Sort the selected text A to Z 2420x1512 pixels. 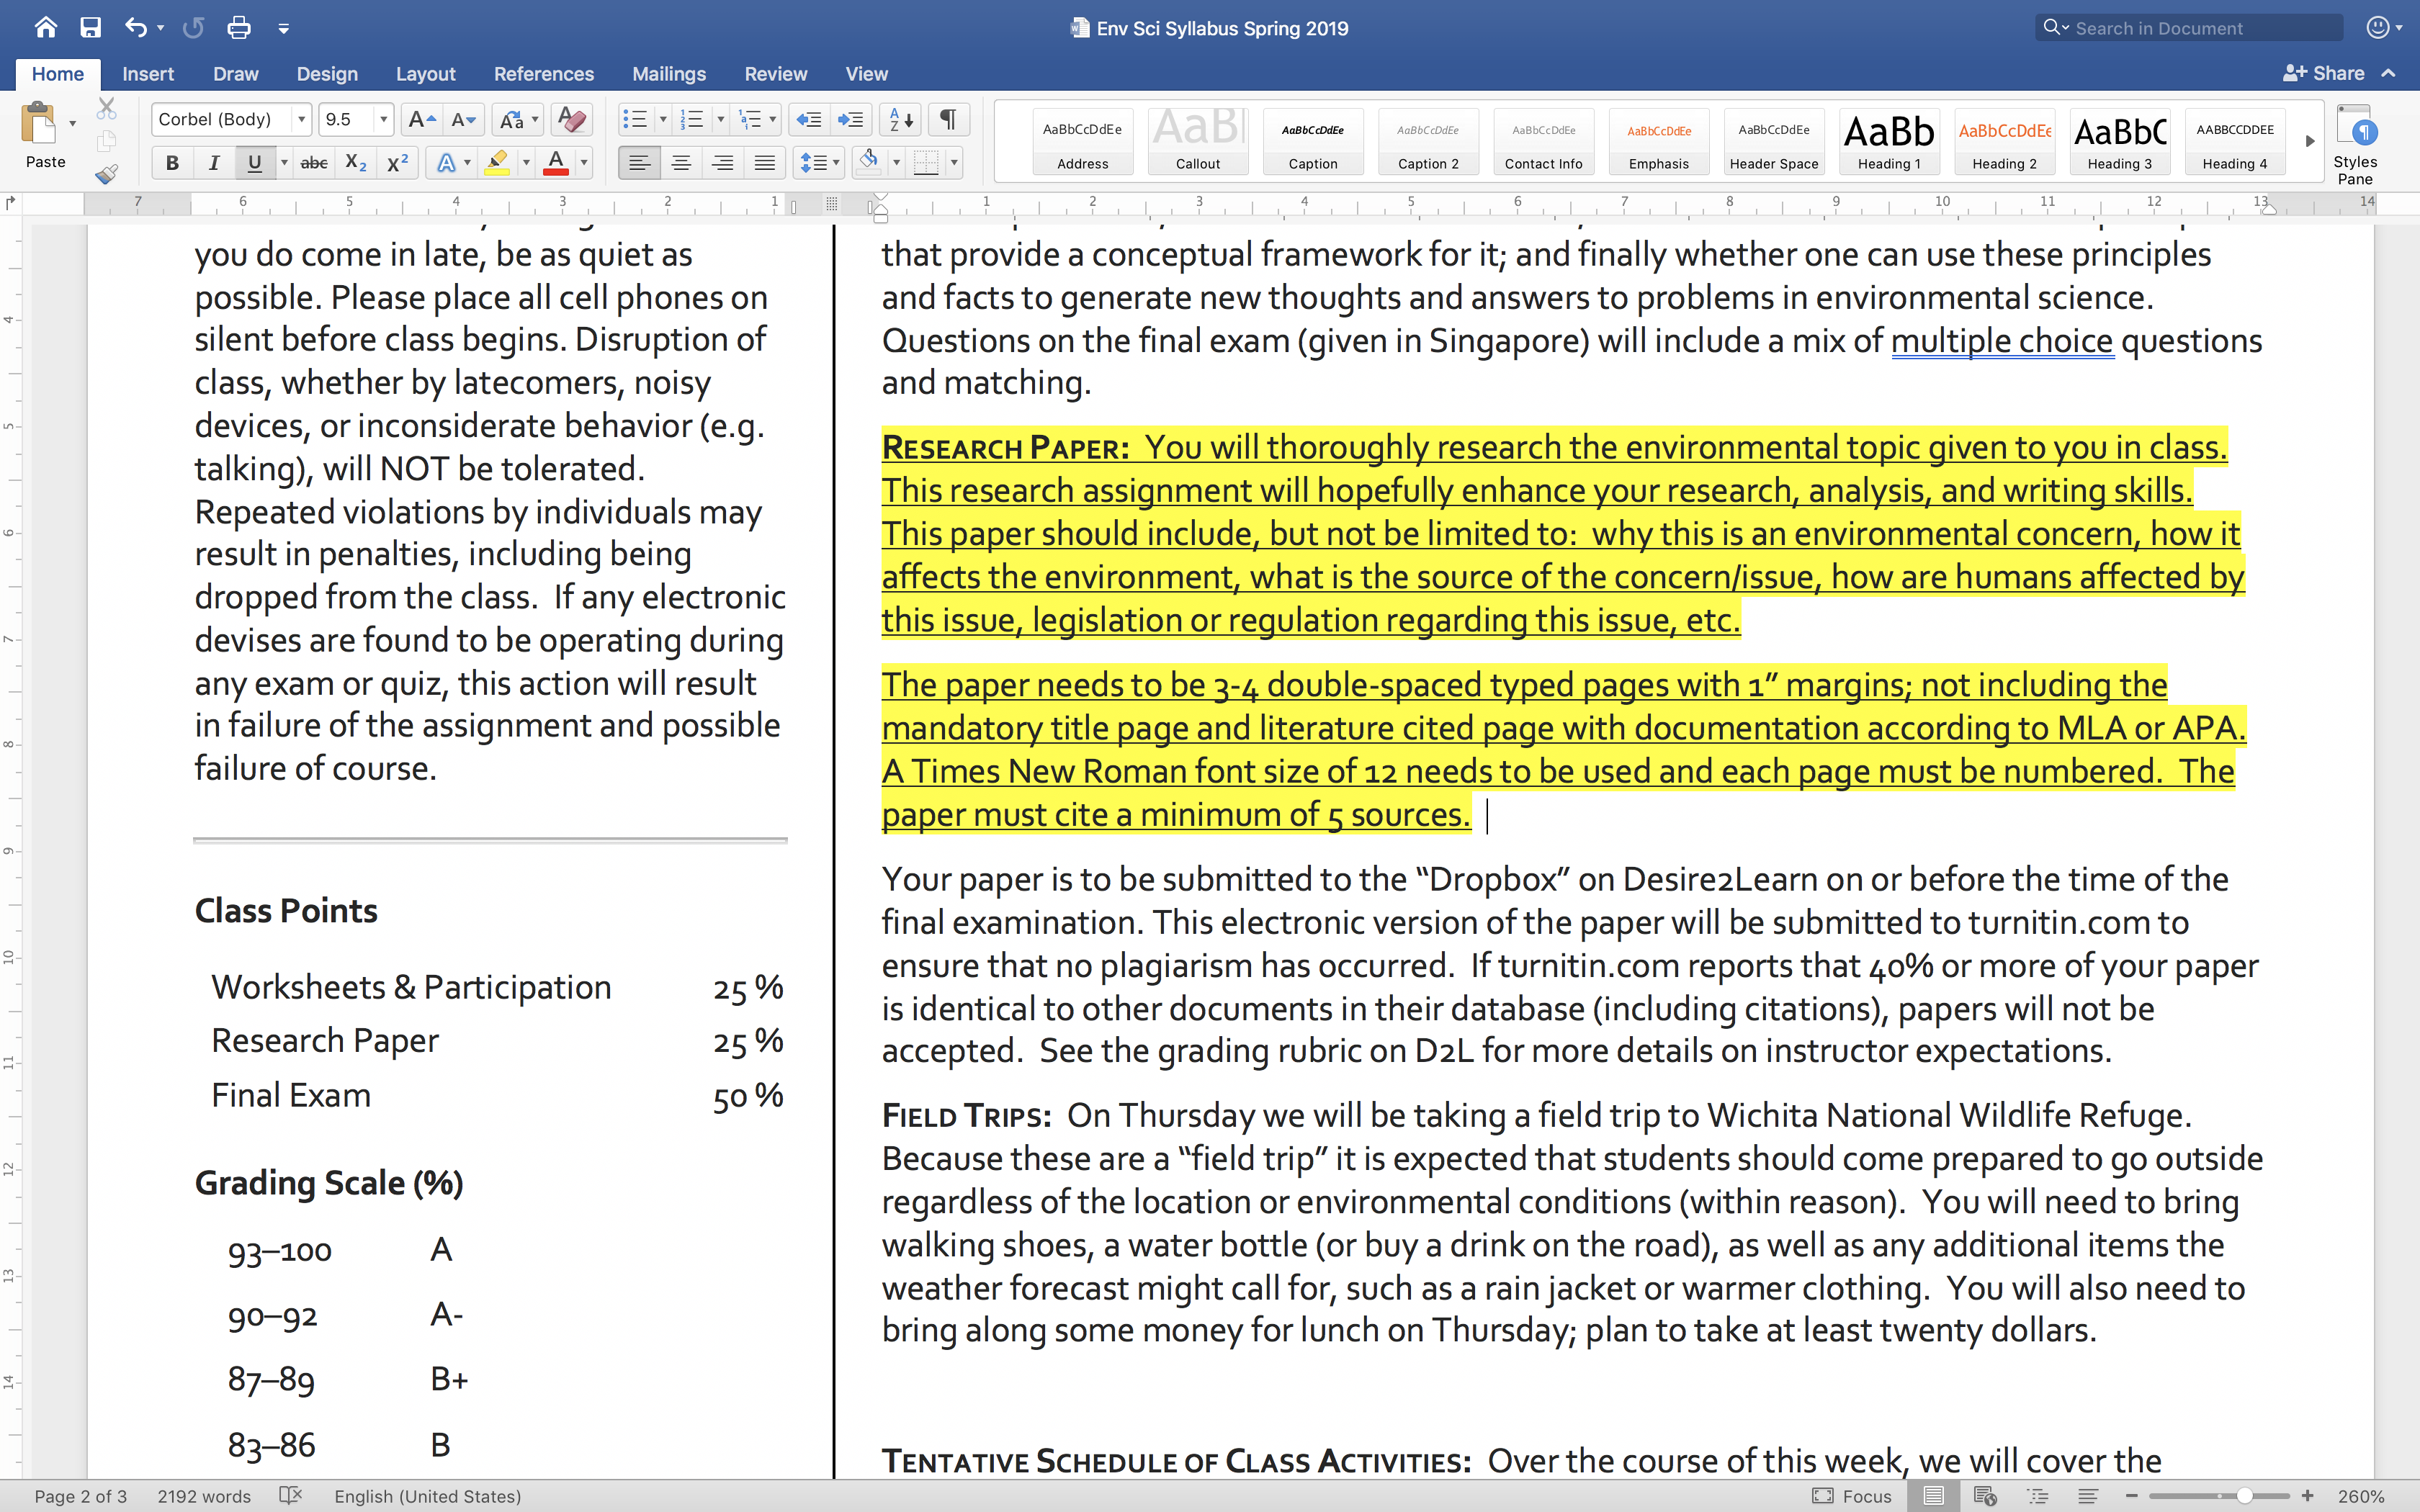point(901,120)
